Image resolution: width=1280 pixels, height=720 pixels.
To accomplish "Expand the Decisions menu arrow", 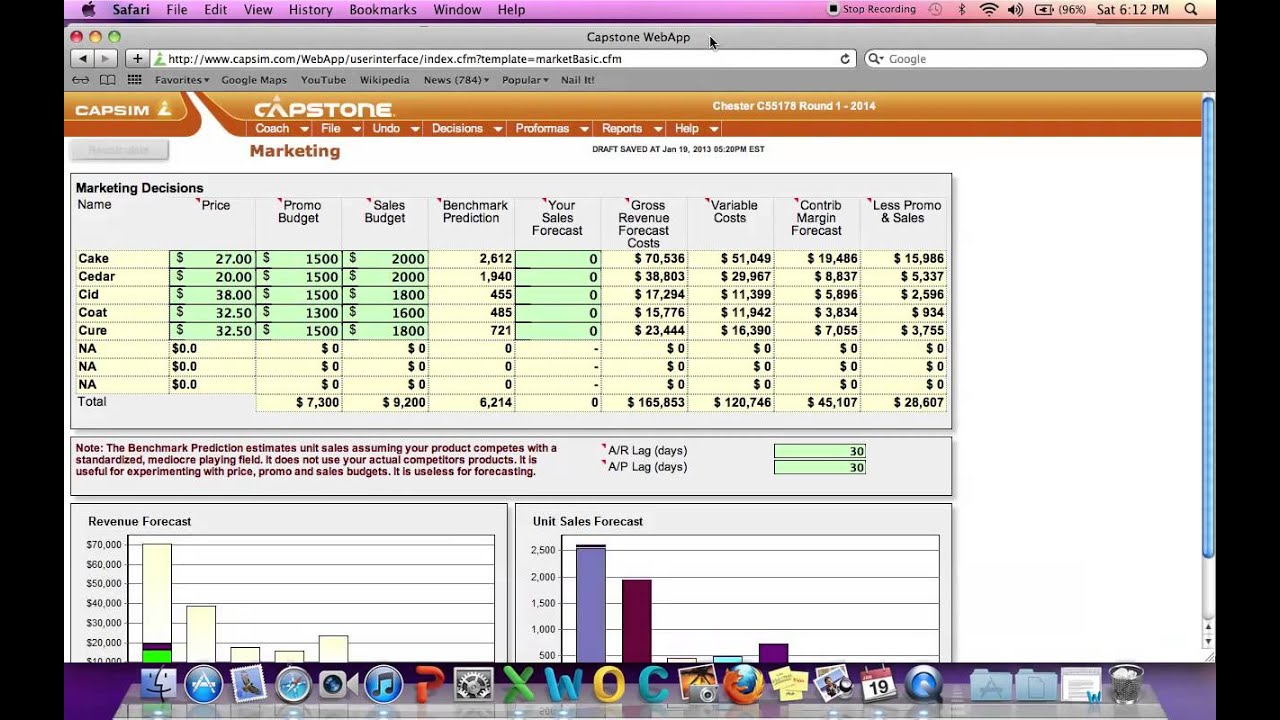I will pyautogui.click(x=497, y=129).
